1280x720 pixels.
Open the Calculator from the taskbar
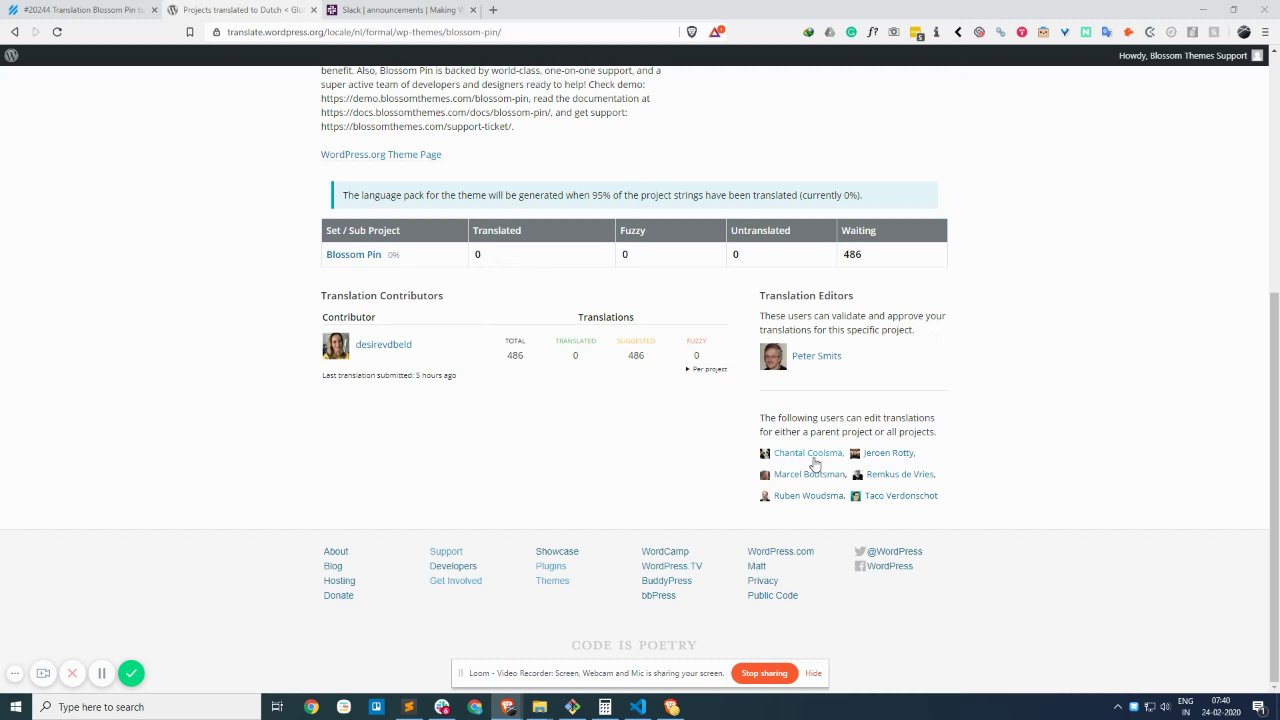tap(605, 707)
